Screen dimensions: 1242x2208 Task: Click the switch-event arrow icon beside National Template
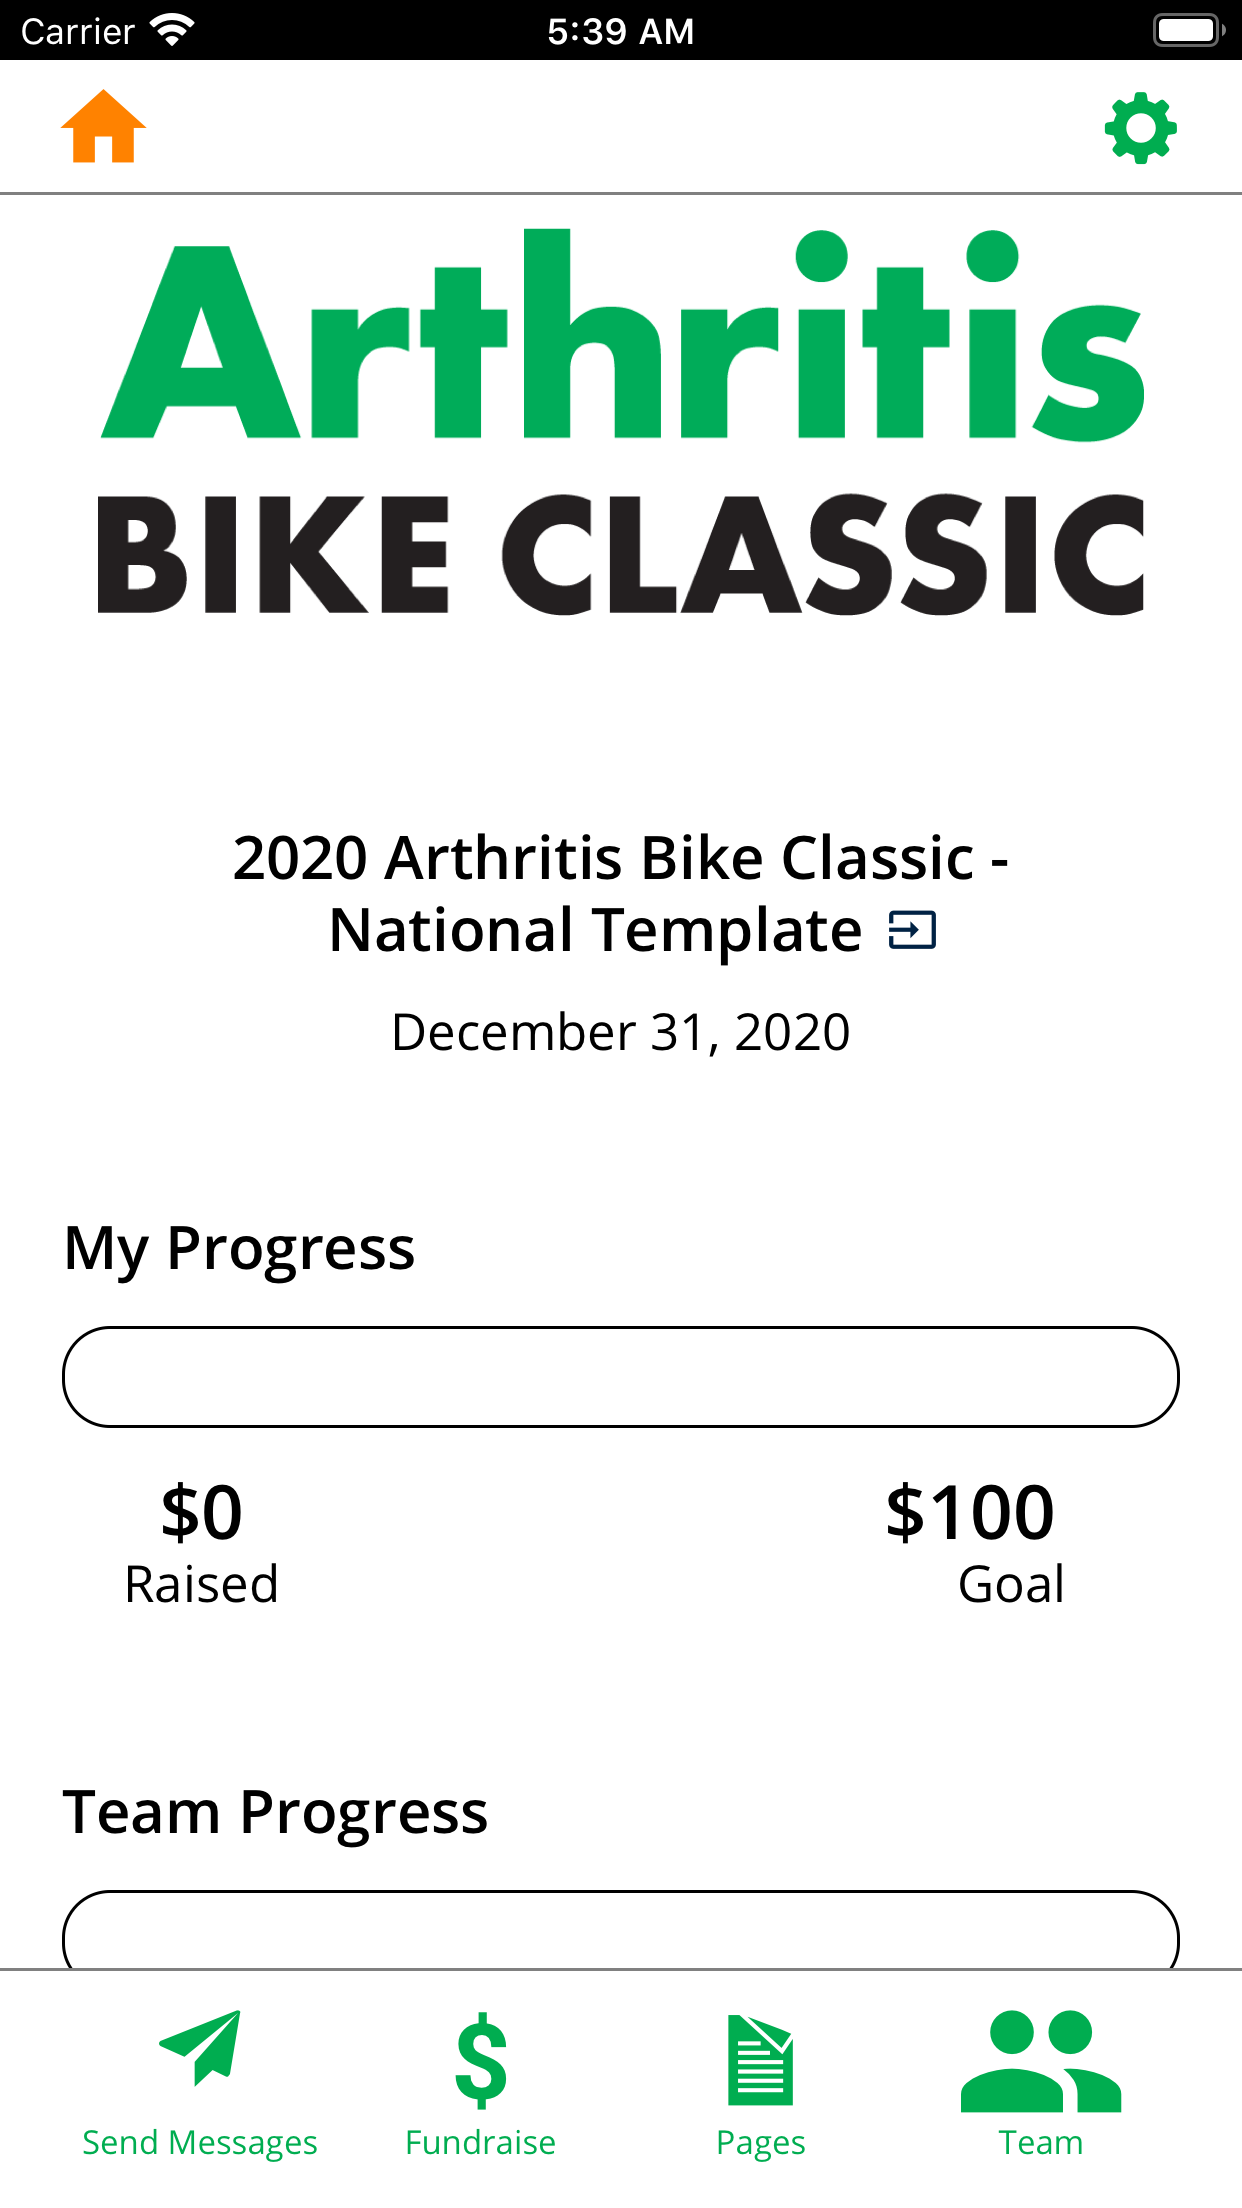[912, 930]
